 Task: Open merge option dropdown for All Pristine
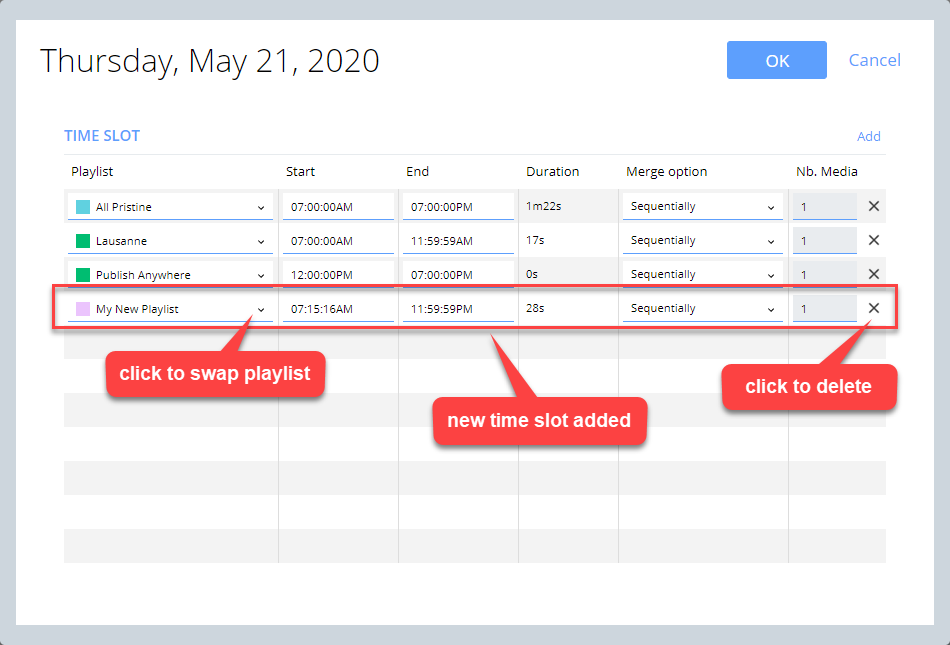770,206
